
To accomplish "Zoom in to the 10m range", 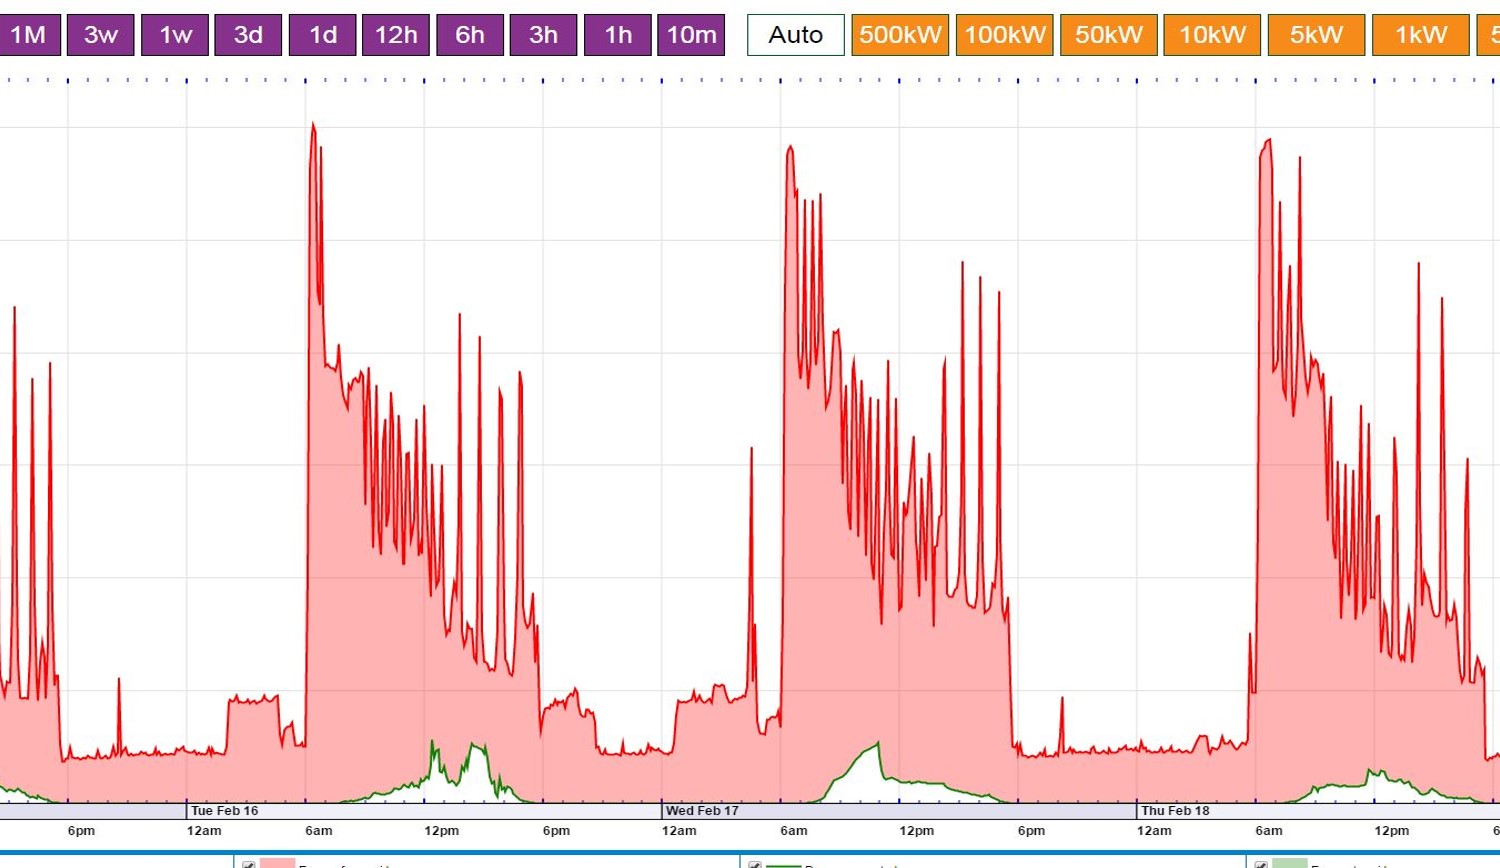I will click(x=691, y=35).
